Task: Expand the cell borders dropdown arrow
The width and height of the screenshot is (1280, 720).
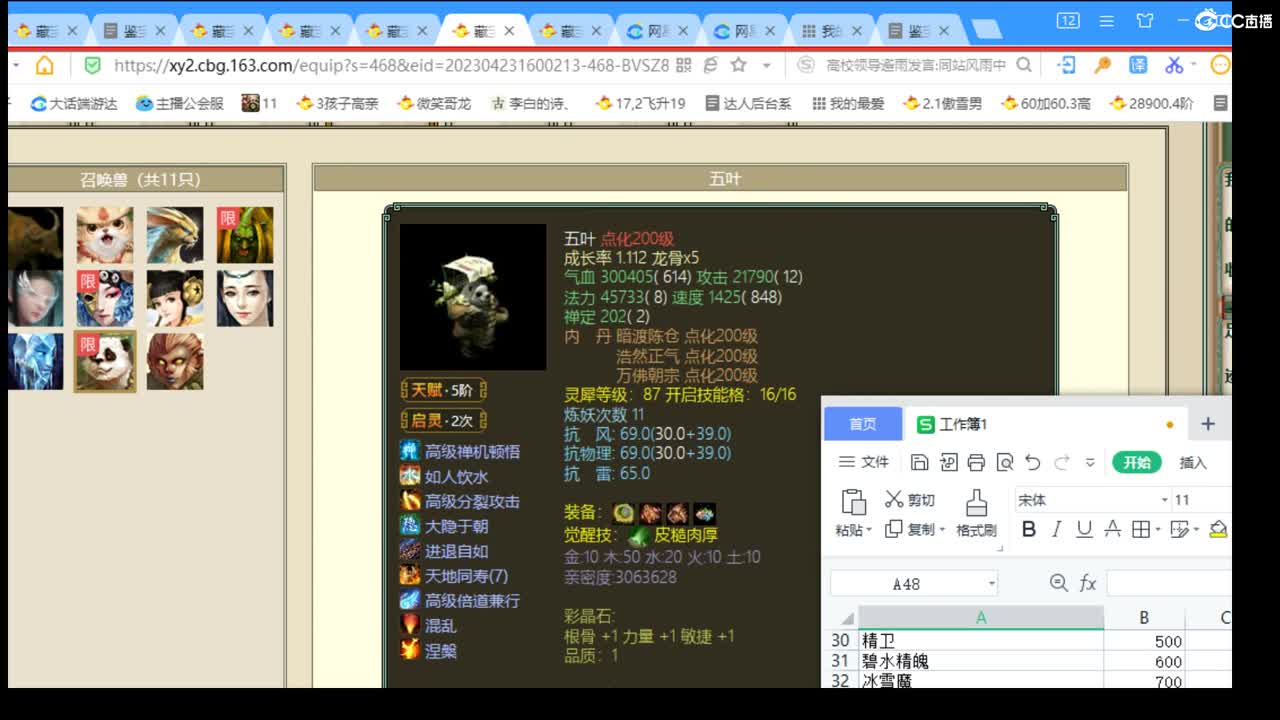Action: (1158, 531)
